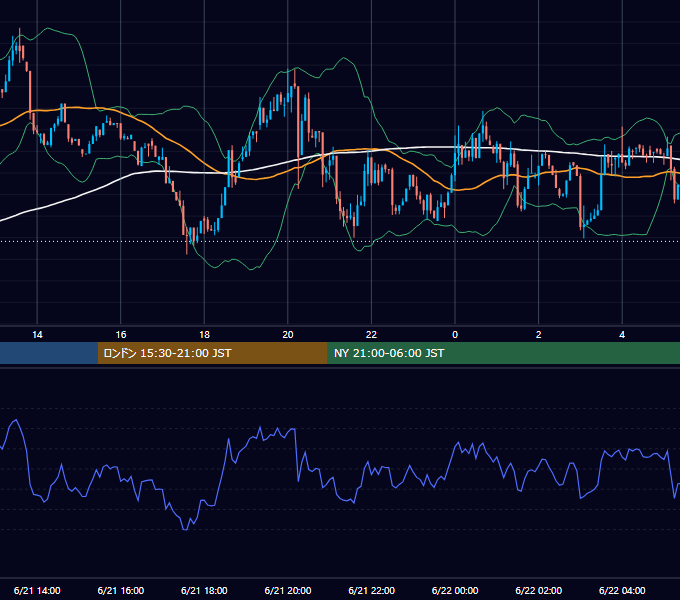This screenshot has width=680, height=600.
Task: Click the blue session bar before London
Action: pyautogui.click(x=49, y=353)
